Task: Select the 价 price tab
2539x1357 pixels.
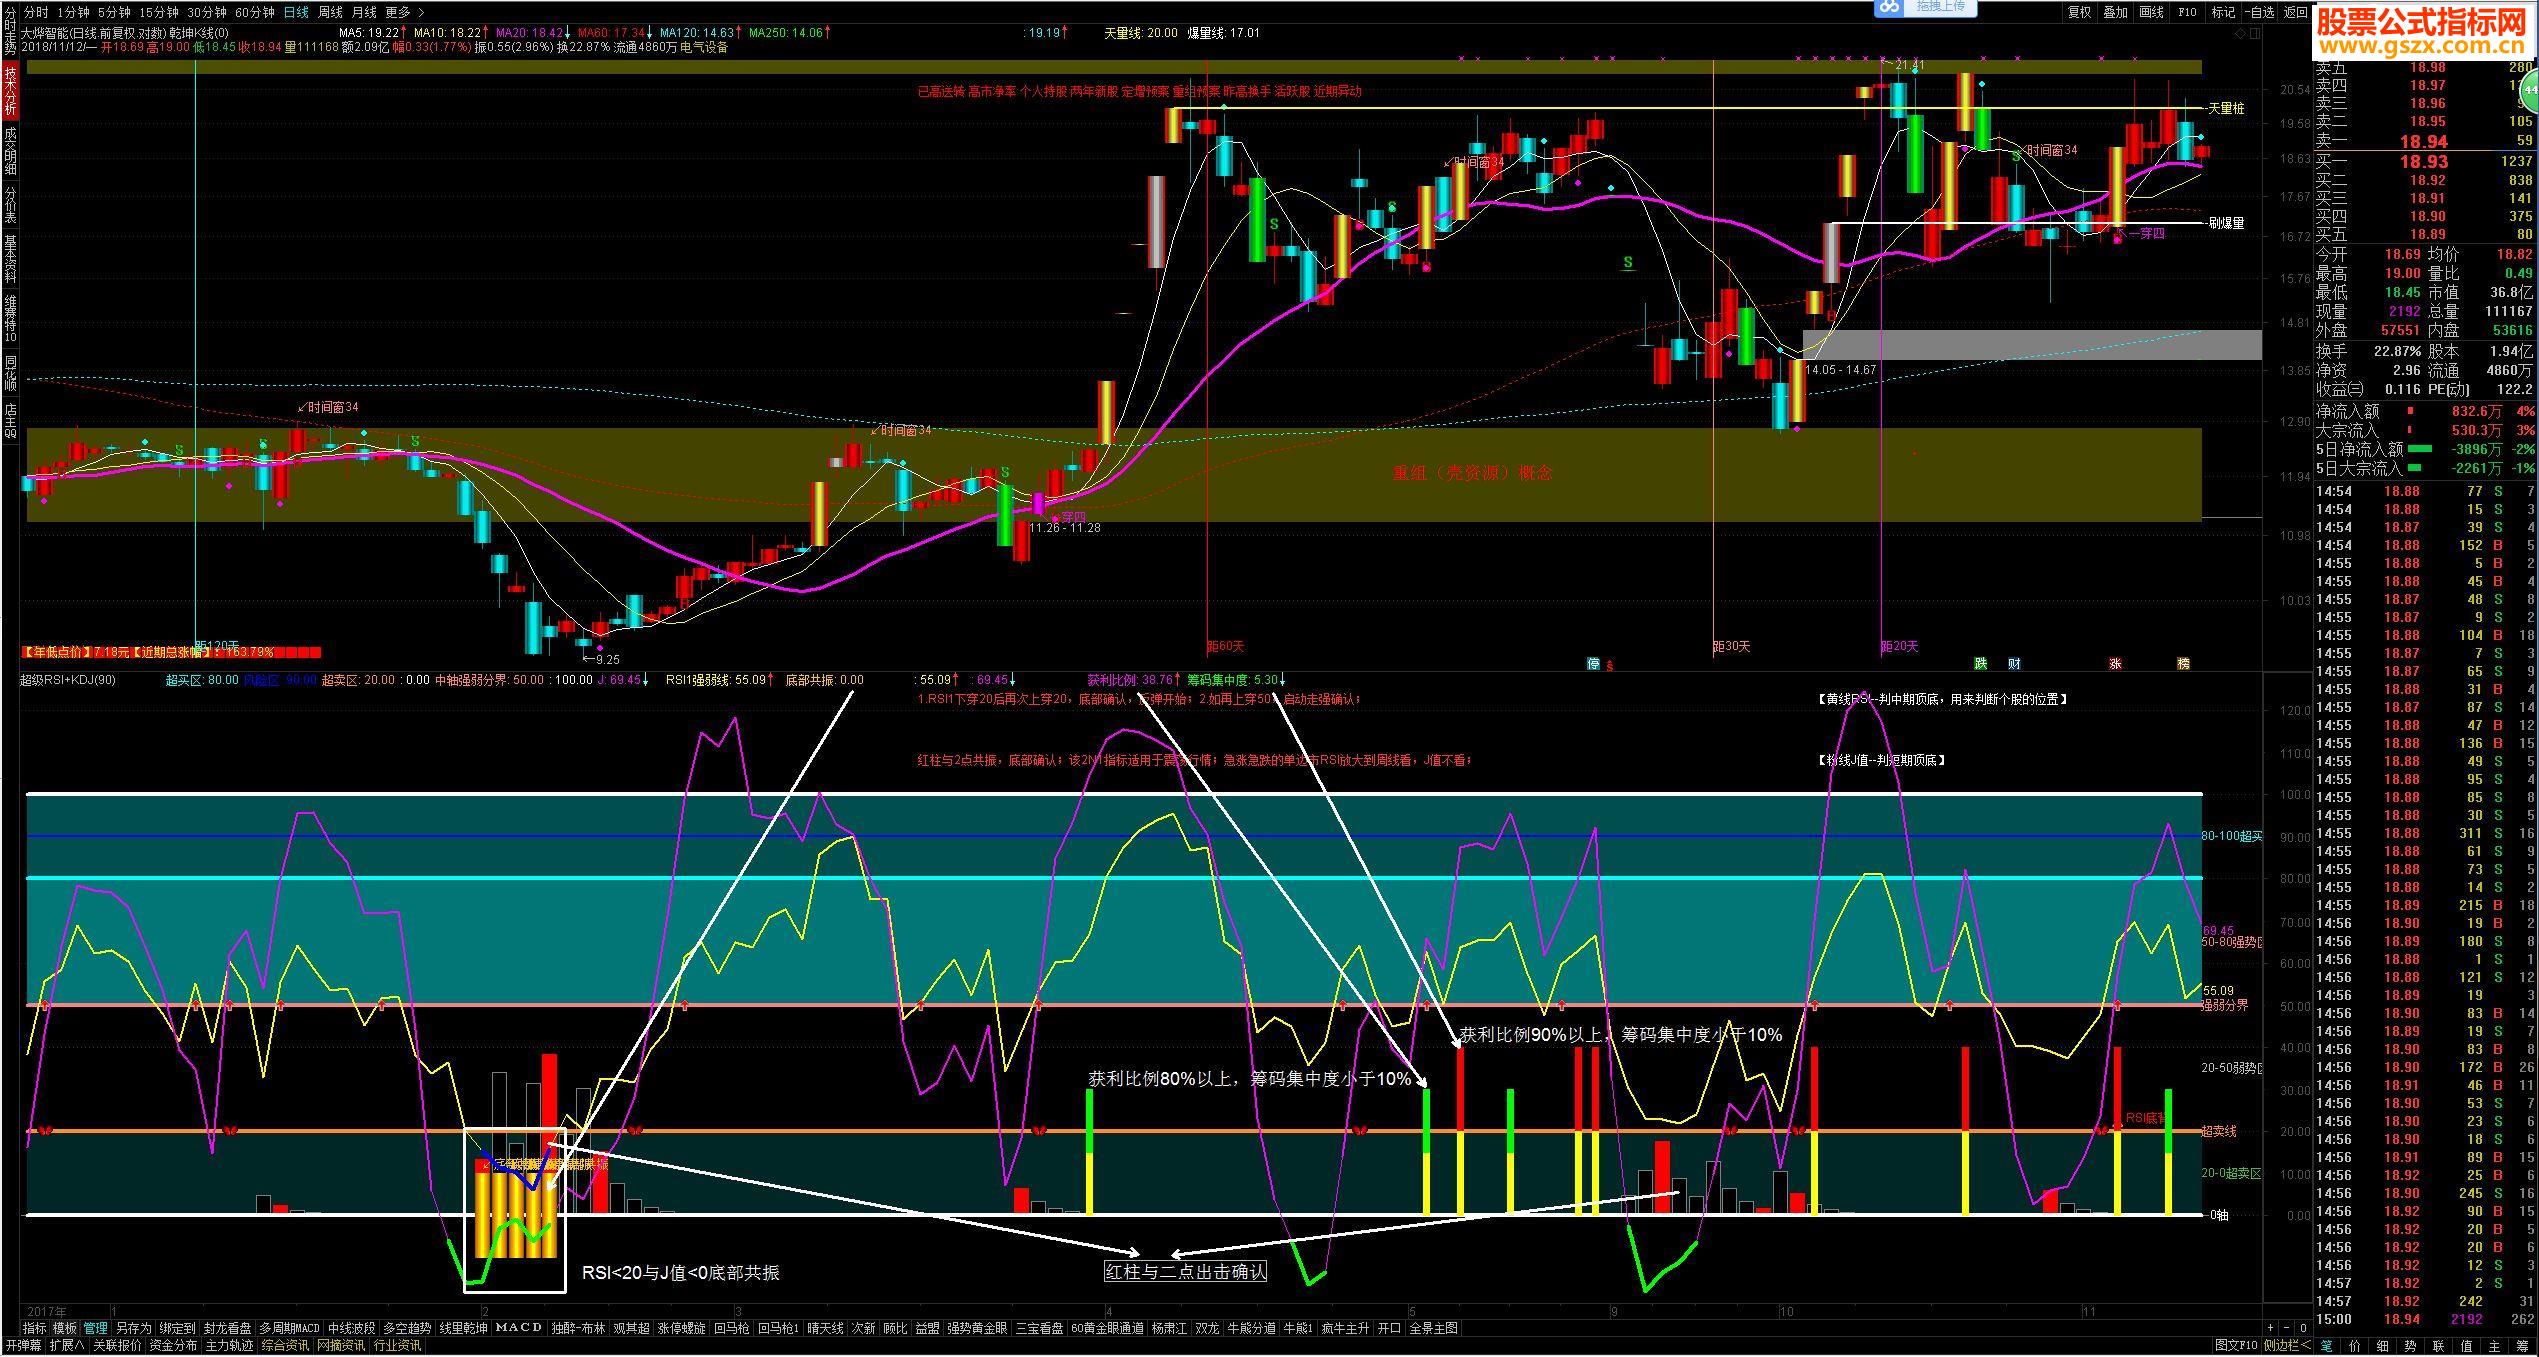Action: [2354, 1346]
